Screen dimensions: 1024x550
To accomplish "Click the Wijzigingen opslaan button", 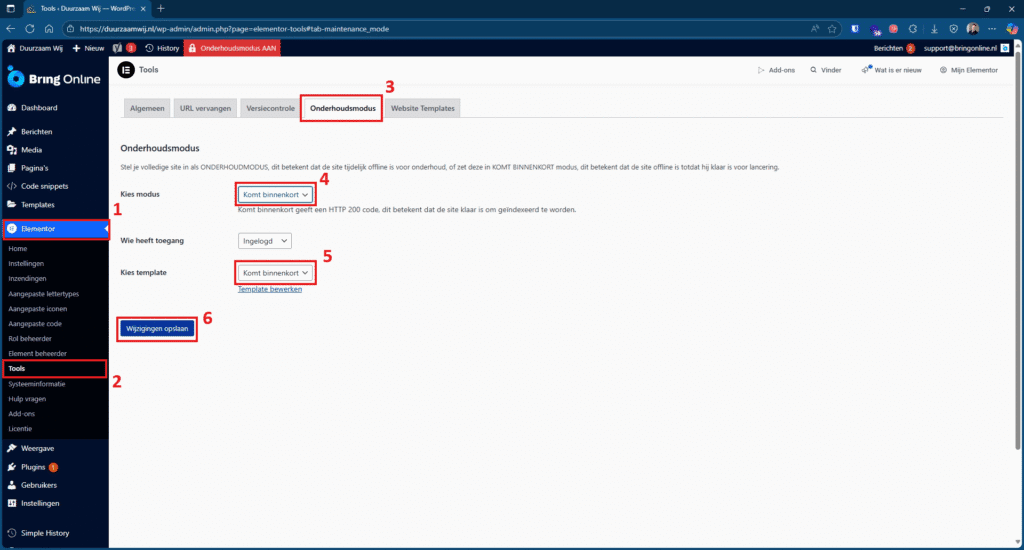I will point(156,327).
